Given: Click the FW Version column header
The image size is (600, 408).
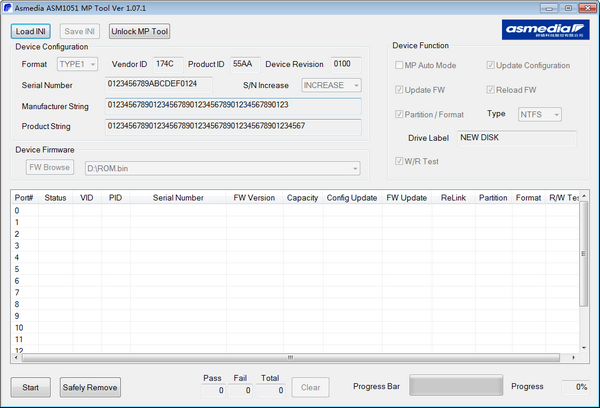Looking at the screenshot, I should point(254,198).
